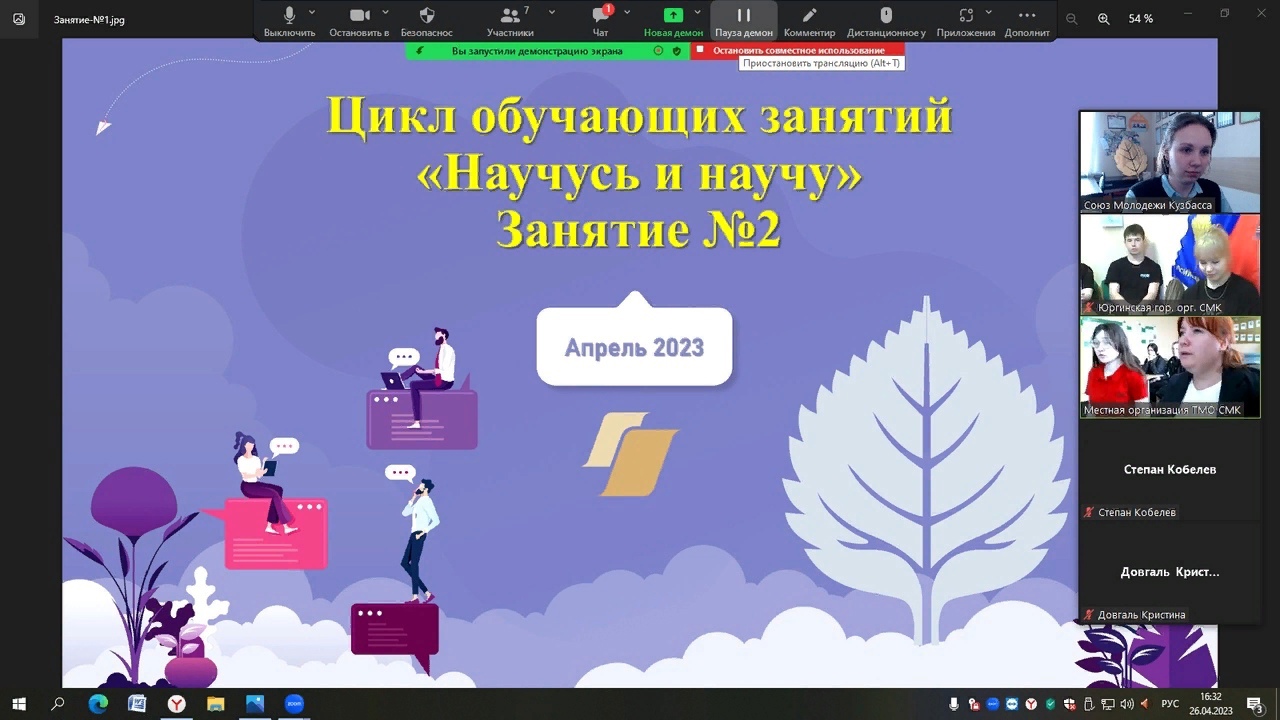Select Довгаль Кристина participant tile
Viewport: 1280px width, 720px height.
(1170, 573)
